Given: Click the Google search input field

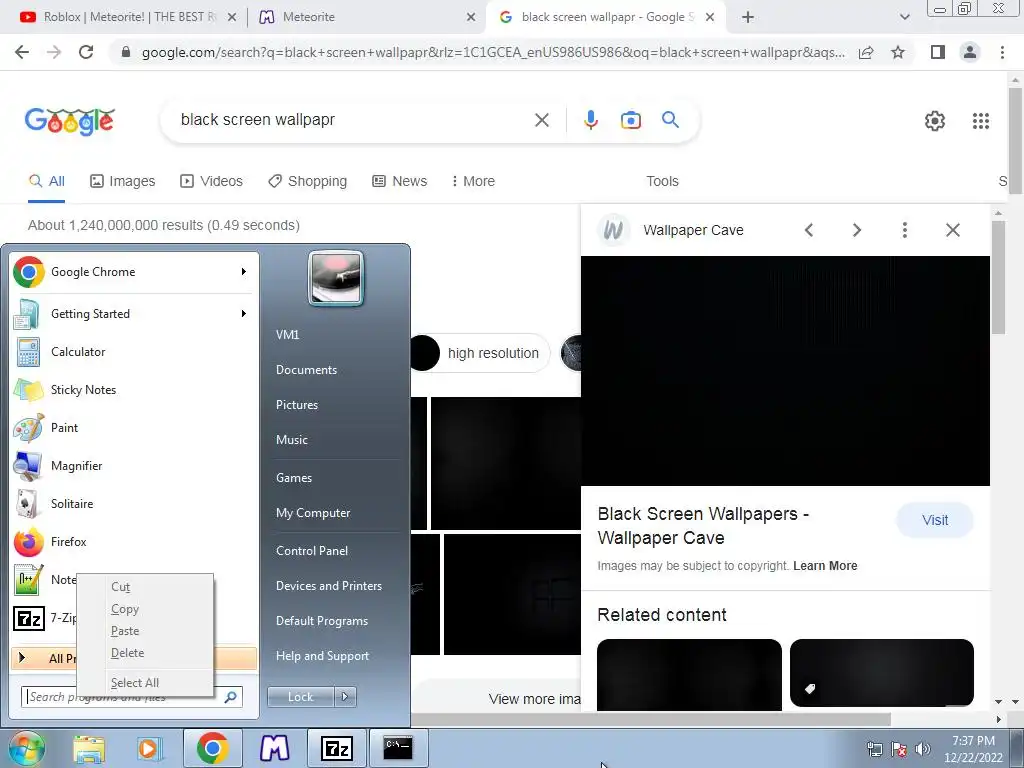Looking at the screenshot, I should [353, 120].
